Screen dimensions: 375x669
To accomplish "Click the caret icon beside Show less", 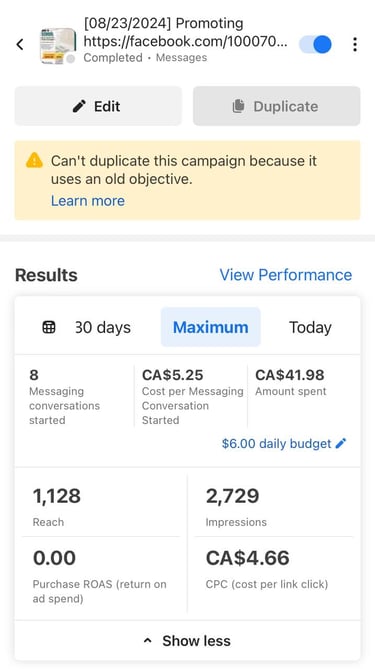I will point(148,641).
